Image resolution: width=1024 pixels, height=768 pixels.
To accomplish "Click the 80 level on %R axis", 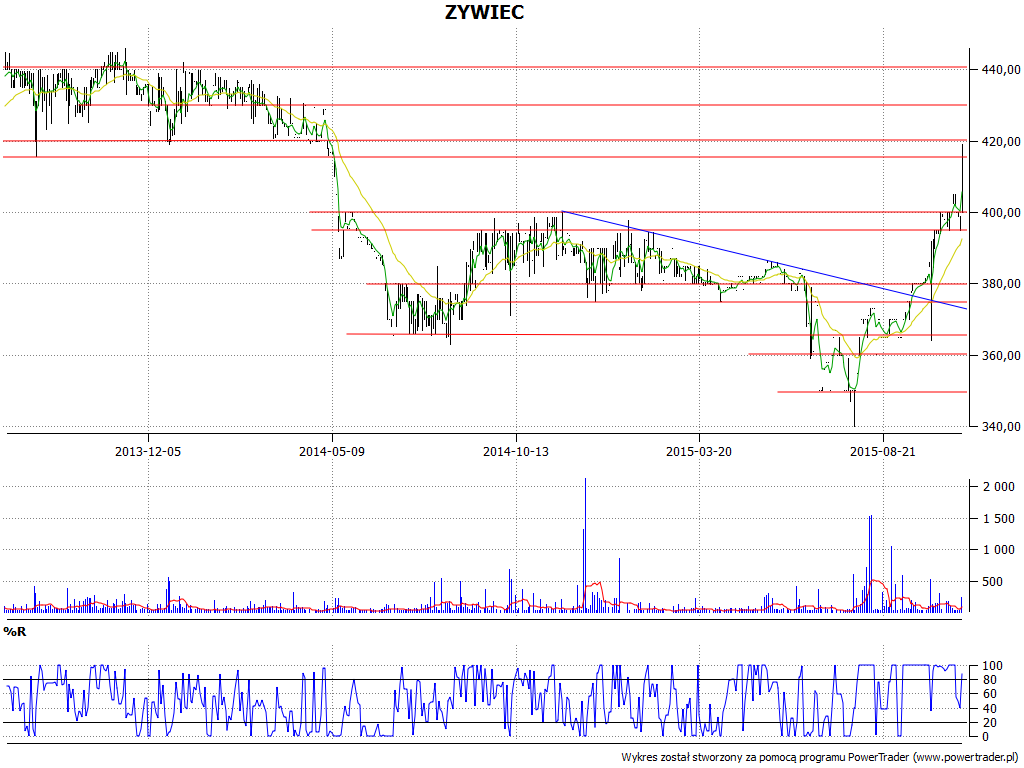I will 989,680.
